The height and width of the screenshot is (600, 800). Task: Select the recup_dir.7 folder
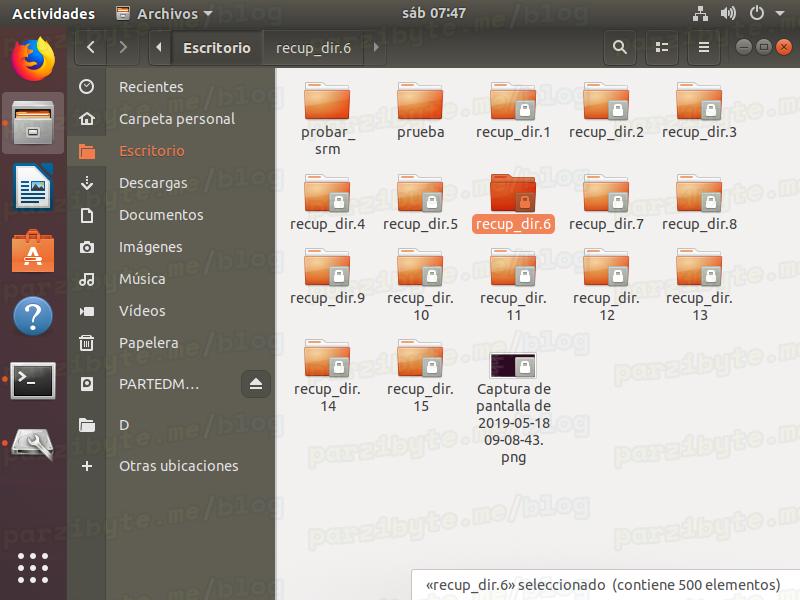pyautogui.click(x=606, y=203)
